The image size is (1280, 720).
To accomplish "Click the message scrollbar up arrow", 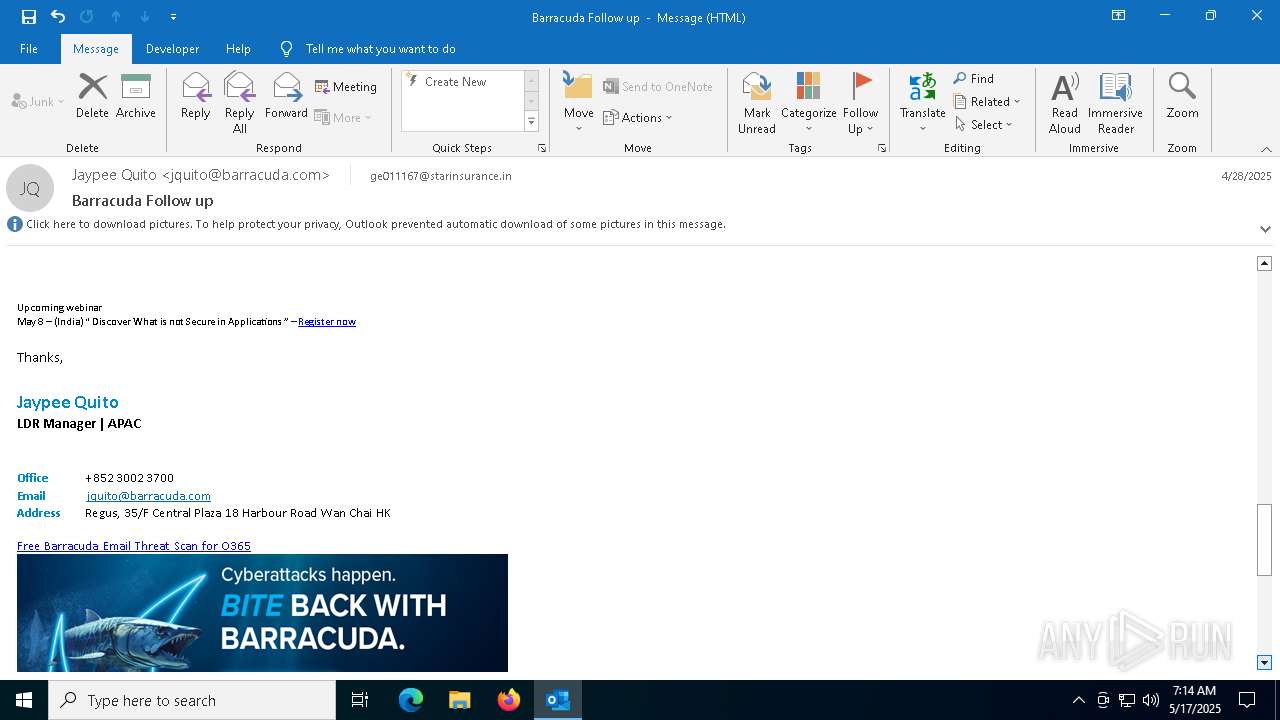I will coord(1264,263).
